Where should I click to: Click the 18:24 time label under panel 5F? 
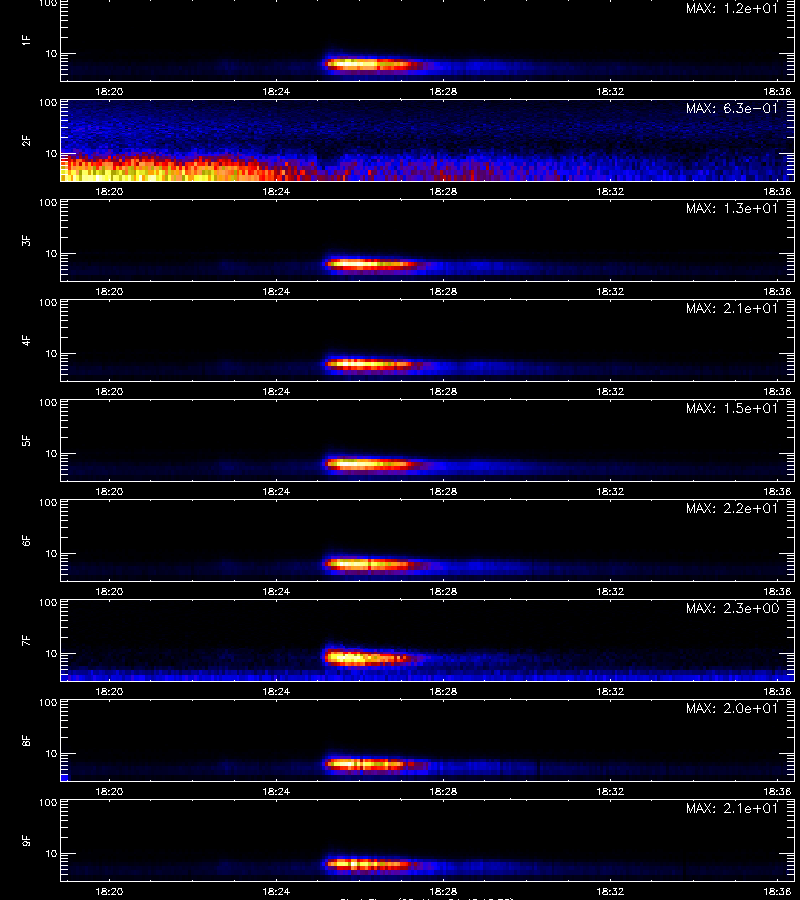click(x=276, y=491)
